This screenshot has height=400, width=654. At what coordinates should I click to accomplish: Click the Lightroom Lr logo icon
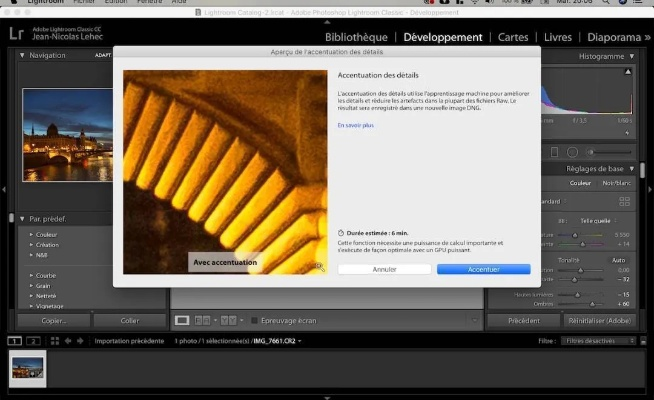[15, 35]
